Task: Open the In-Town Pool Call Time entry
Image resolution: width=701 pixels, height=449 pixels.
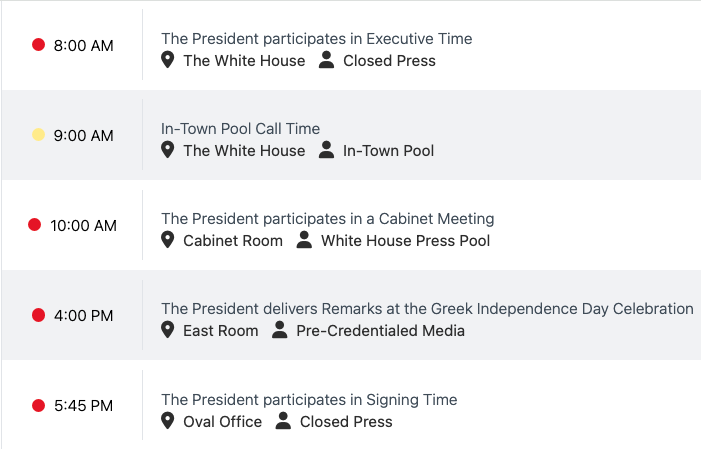Action: [240, 129]
